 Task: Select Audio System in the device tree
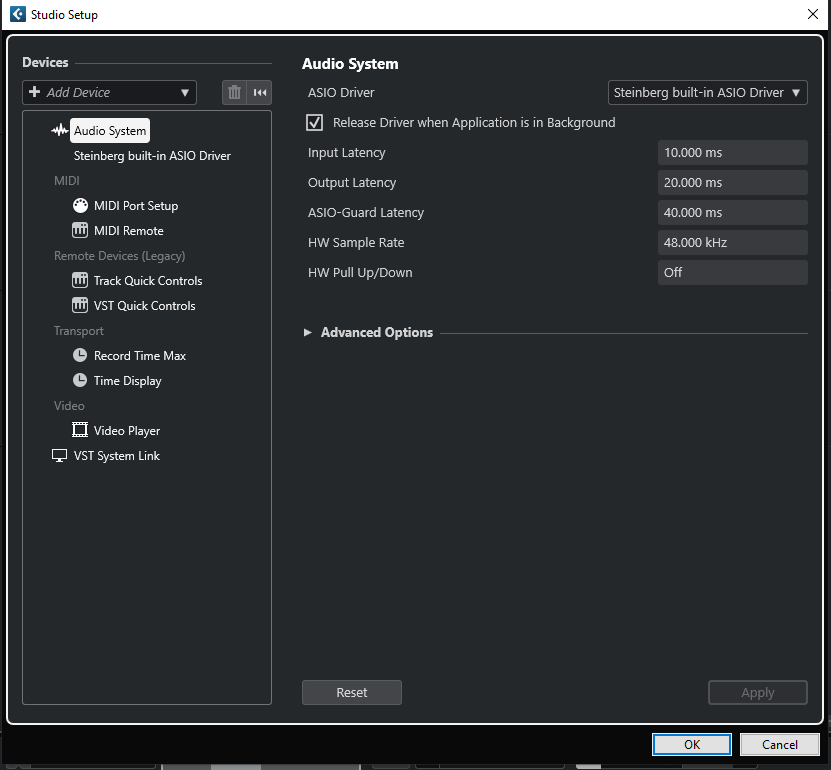(x=110, y=131)
